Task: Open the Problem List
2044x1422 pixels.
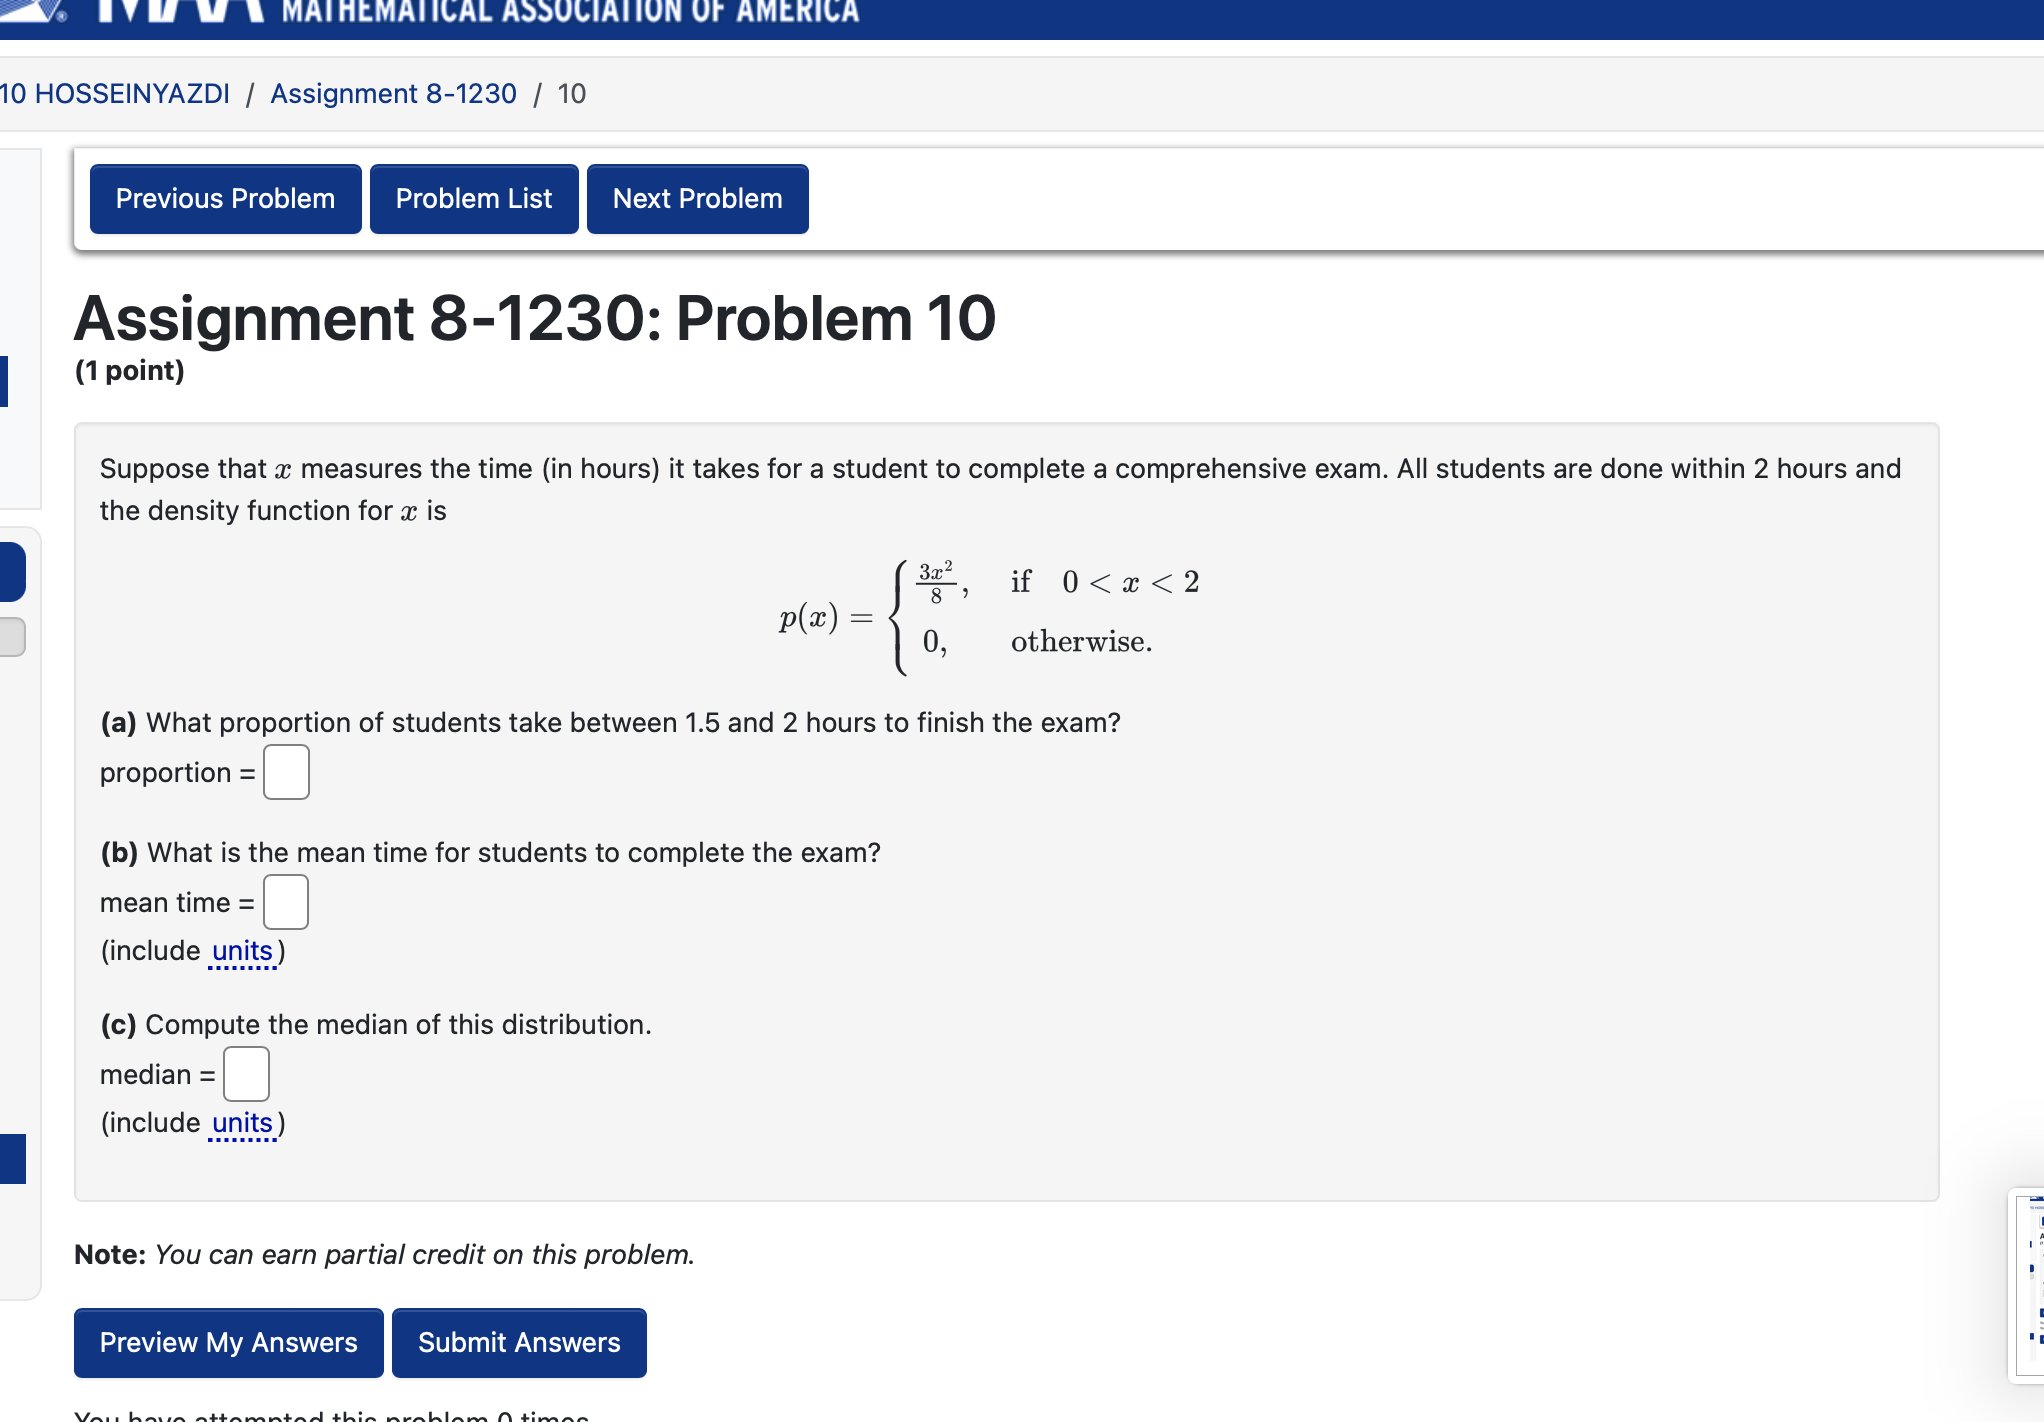Action: 474,198
